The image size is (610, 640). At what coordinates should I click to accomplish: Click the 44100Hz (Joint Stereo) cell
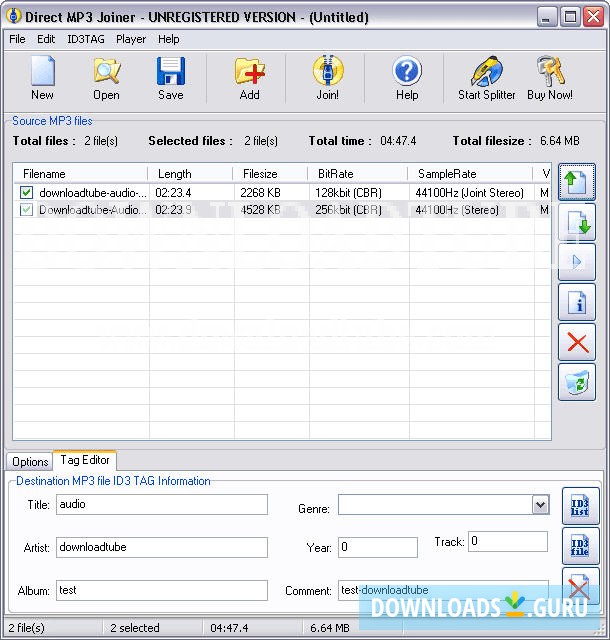pos(470,193)
